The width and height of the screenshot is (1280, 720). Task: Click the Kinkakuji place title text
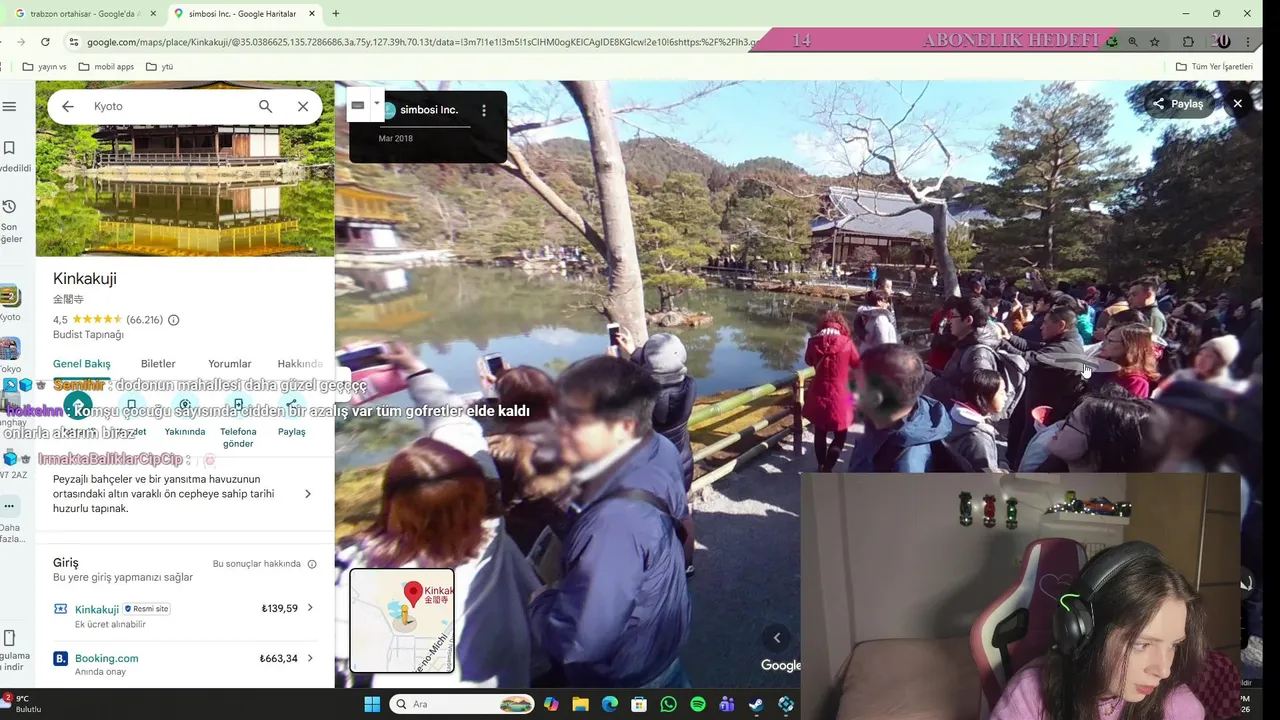click(85, 279)
